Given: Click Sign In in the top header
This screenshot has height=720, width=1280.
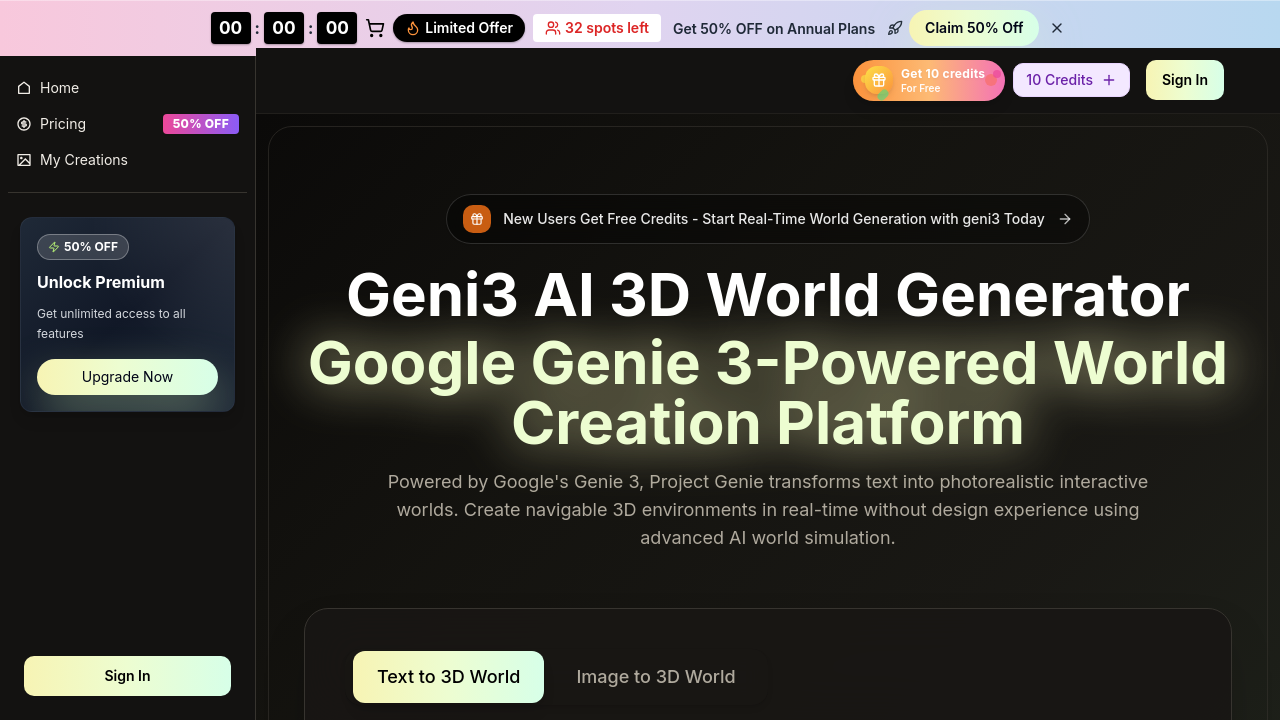Looking at the screenshot, I should tap(1185, 80).
